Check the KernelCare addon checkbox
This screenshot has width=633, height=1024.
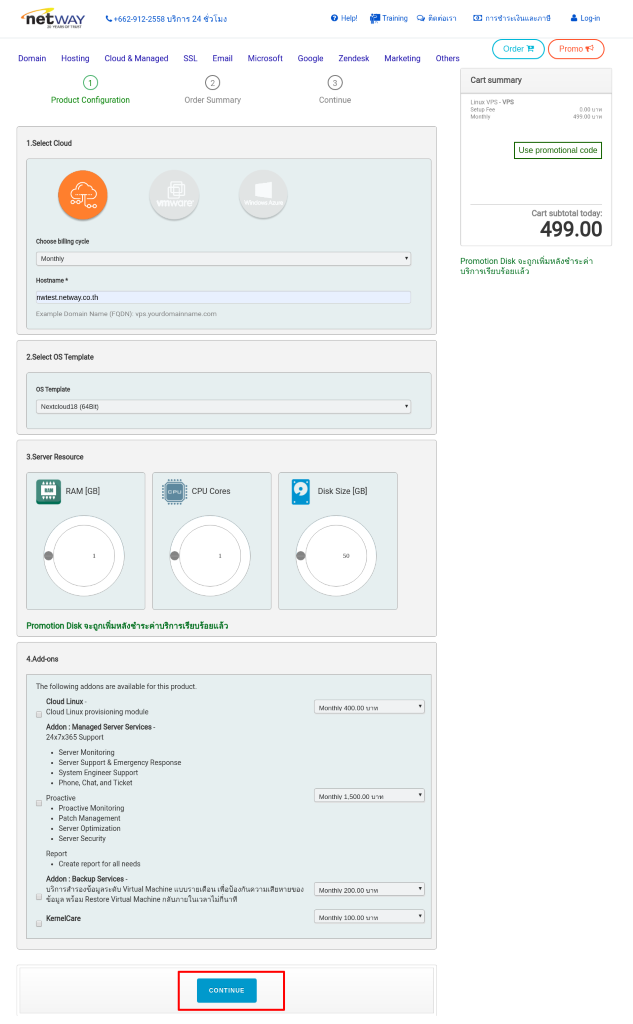39,924
